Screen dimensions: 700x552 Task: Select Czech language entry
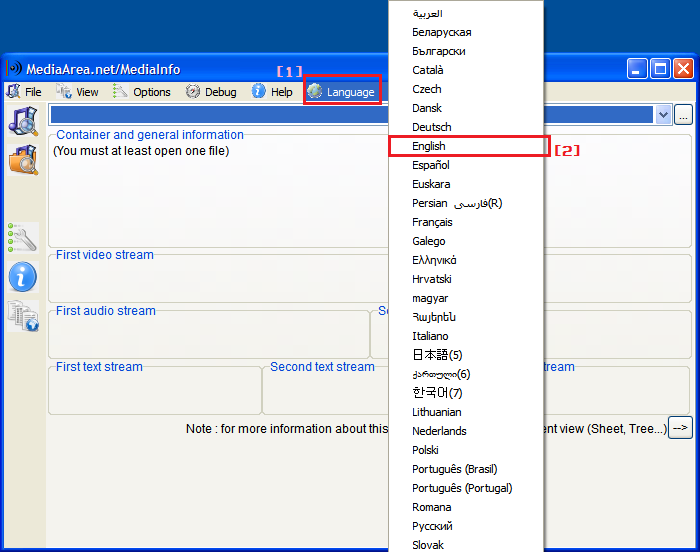(x=466, y=89)
